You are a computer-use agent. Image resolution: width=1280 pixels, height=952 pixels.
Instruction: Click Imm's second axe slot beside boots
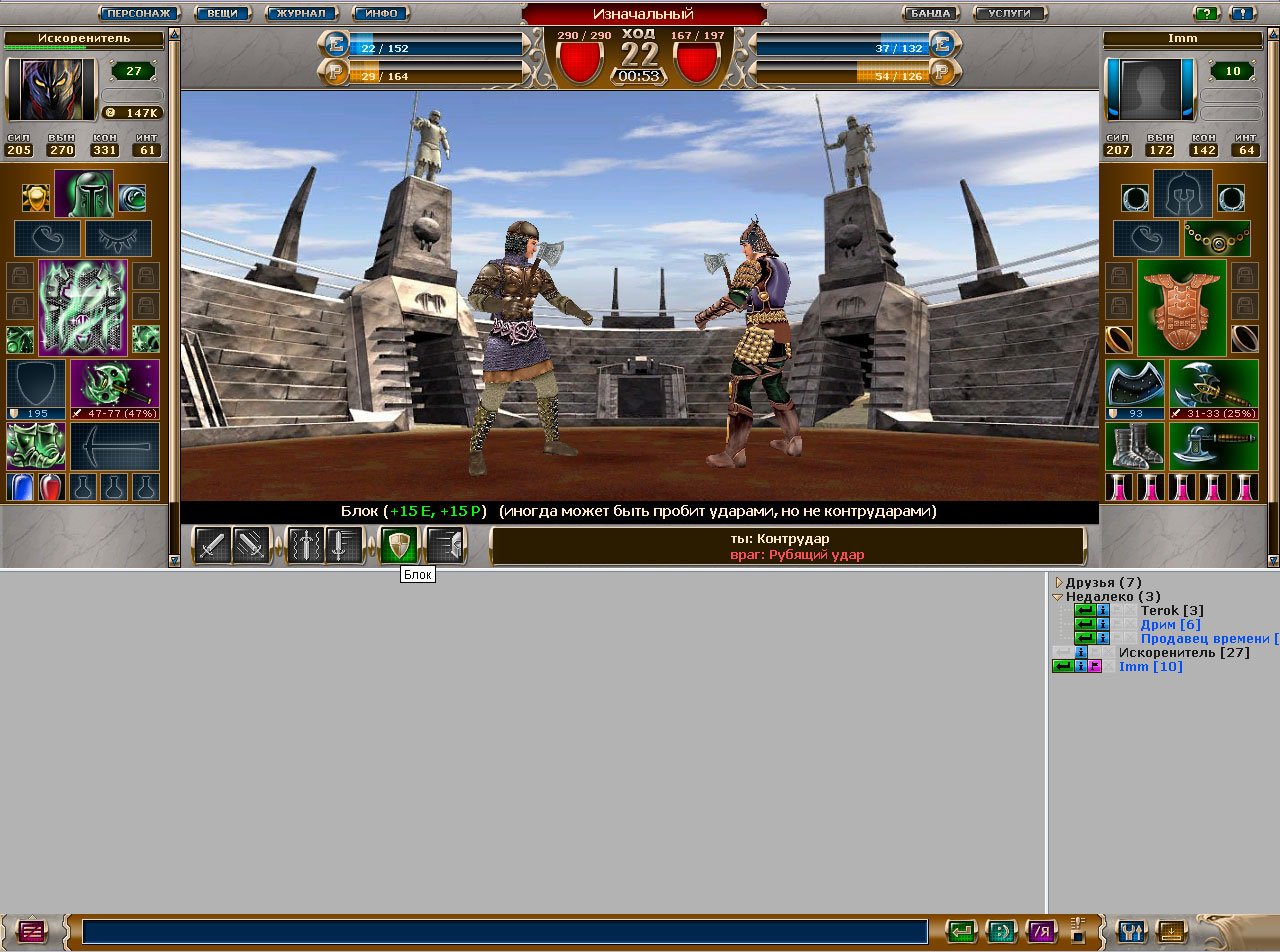click(x=1214, y=446)
